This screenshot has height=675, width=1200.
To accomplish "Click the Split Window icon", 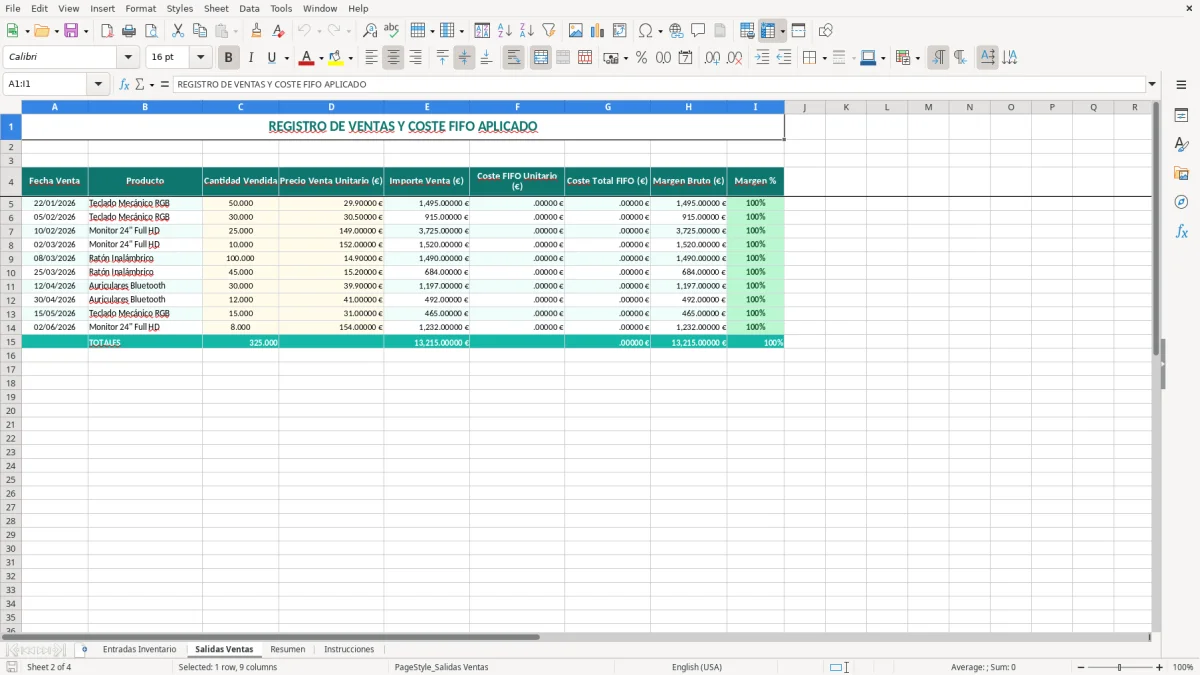I will [x=798, y=31].
